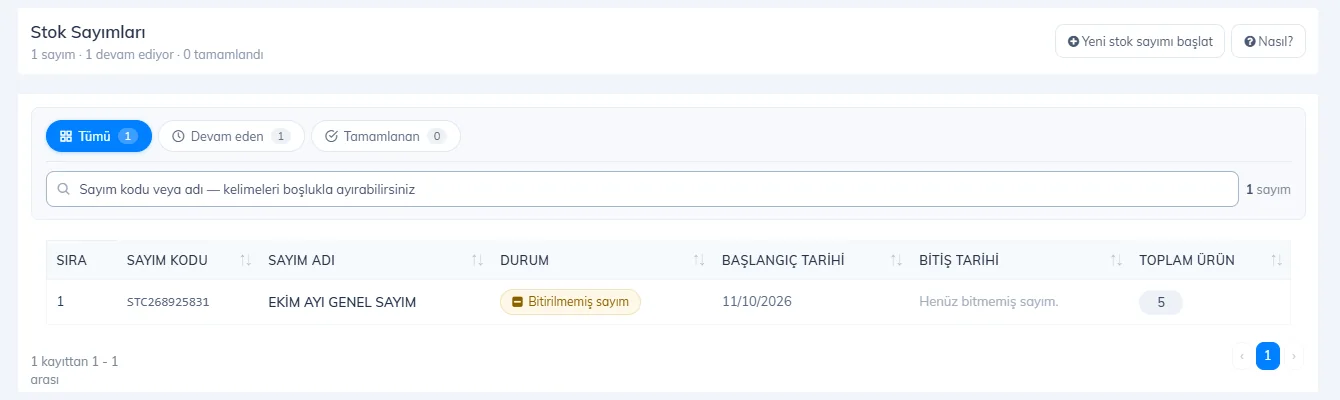
Task: Open the Nasıl? help button
Action: (1268, 42)
